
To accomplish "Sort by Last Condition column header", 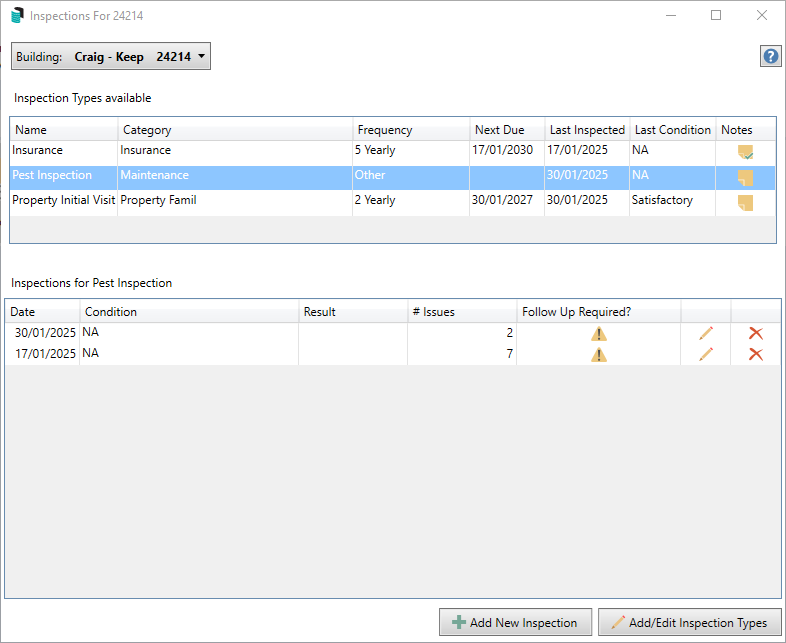I will [x=673, y=130].
